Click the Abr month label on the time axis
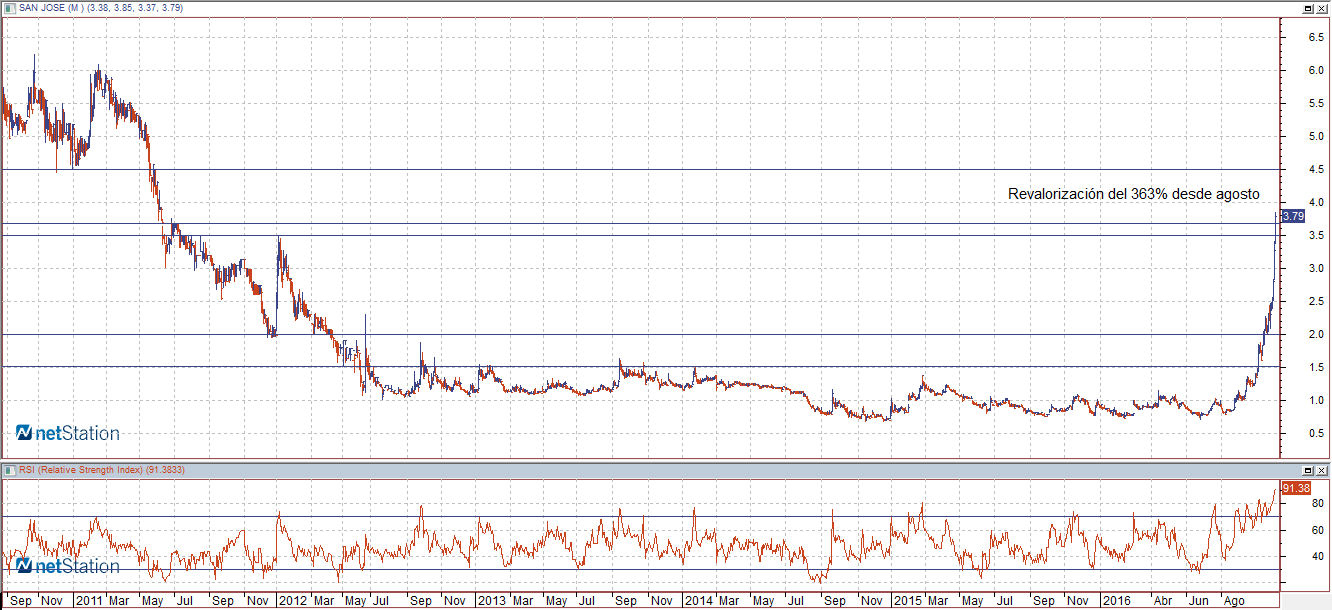The width and height of the screenshot is (1332, 610). coord(1163,601)
